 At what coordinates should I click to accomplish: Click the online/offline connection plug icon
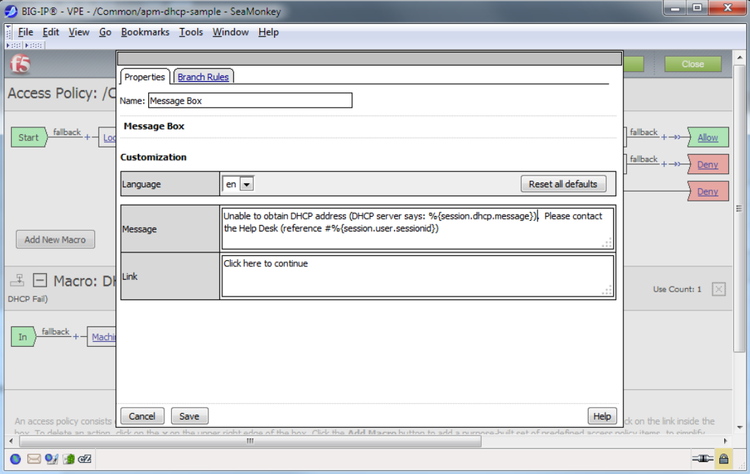pos(702,459)
